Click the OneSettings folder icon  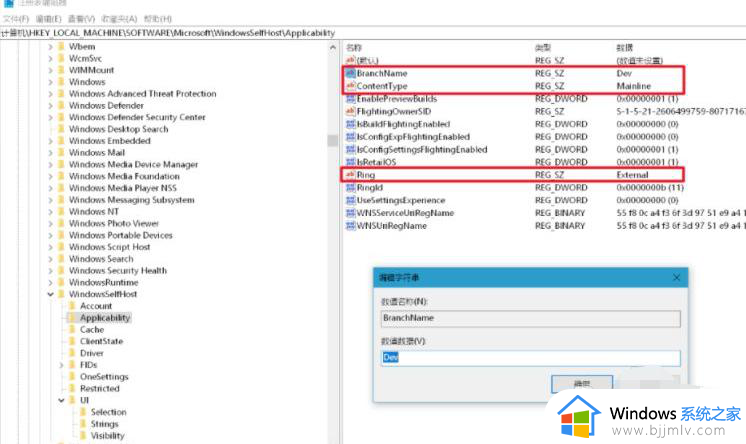[72, 376]
